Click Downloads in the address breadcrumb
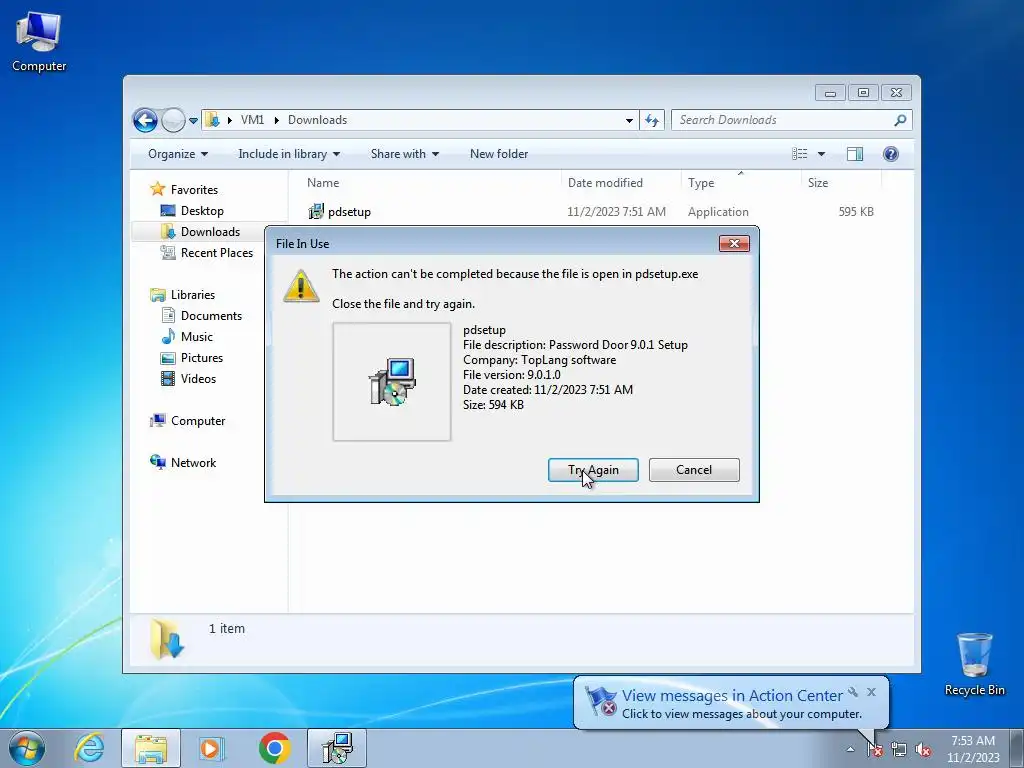This screenshot has height=768, width=1024. click(317, 120)
